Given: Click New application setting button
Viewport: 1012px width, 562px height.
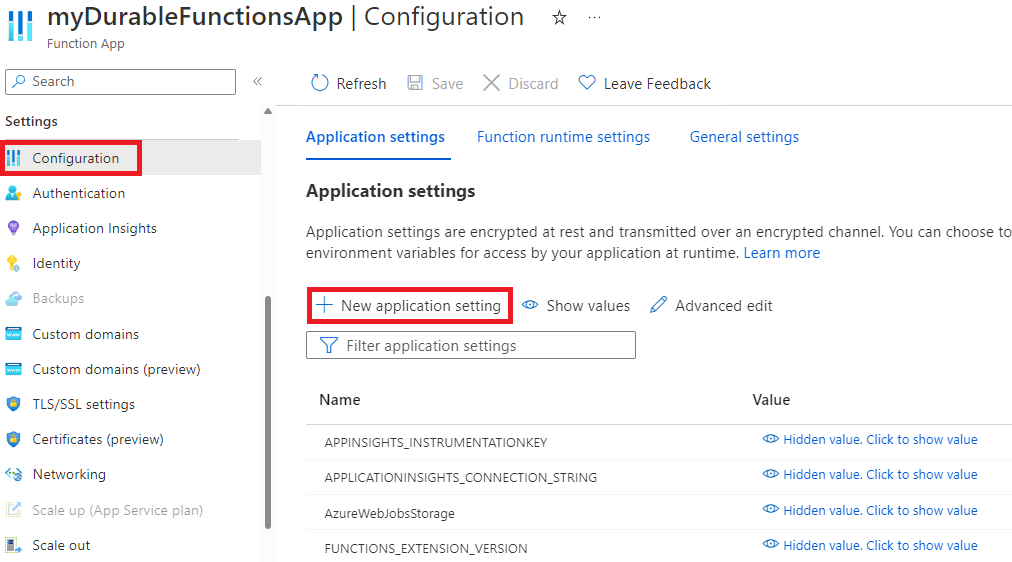Looking at the screenshot, I should pos(410,305).
